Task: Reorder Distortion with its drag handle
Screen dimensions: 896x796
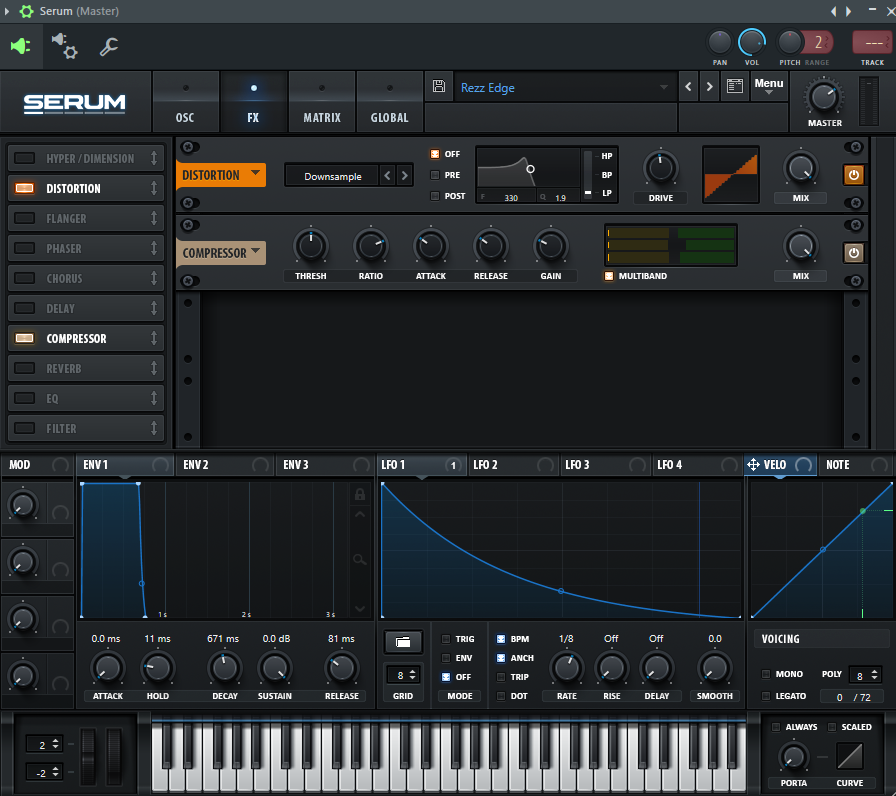Action: click(154, 188)
